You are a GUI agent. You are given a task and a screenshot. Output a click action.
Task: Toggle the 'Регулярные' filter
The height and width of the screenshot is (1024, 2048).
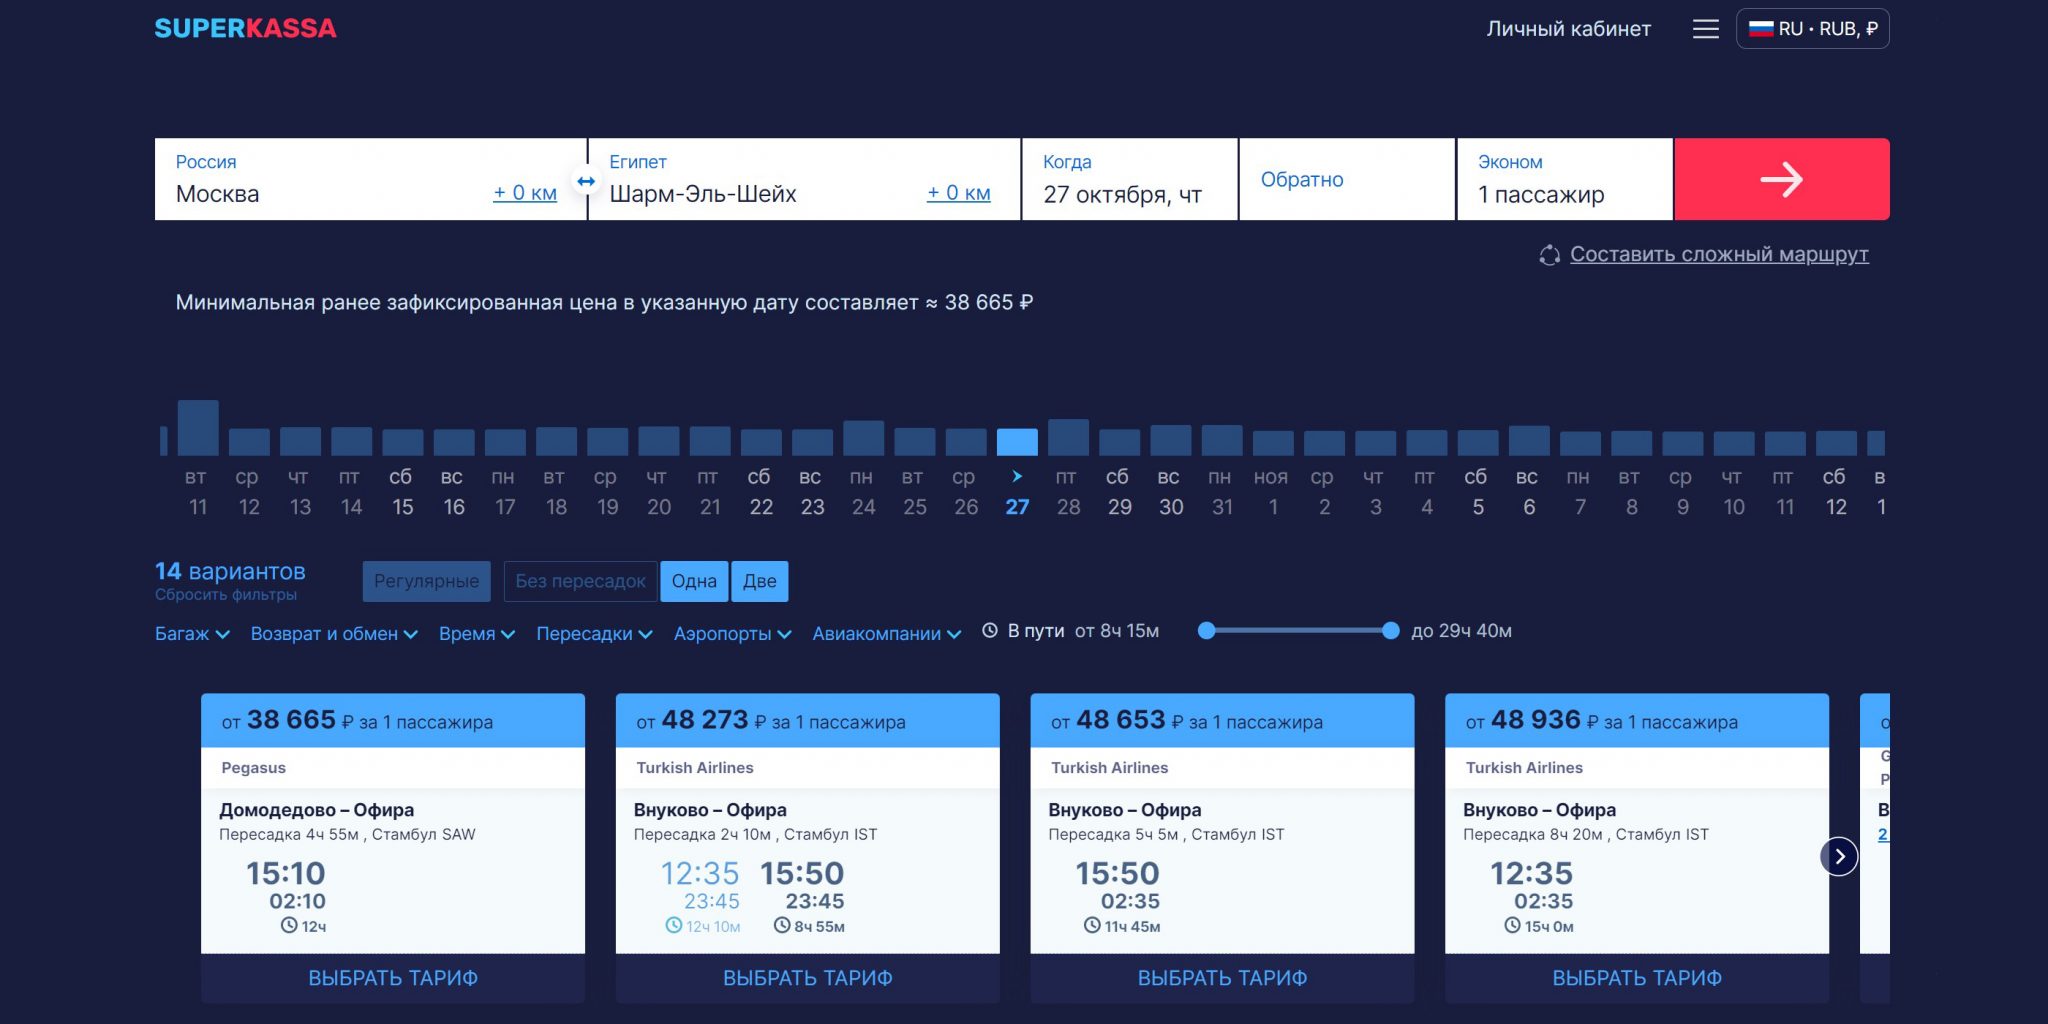click(426, 581)
